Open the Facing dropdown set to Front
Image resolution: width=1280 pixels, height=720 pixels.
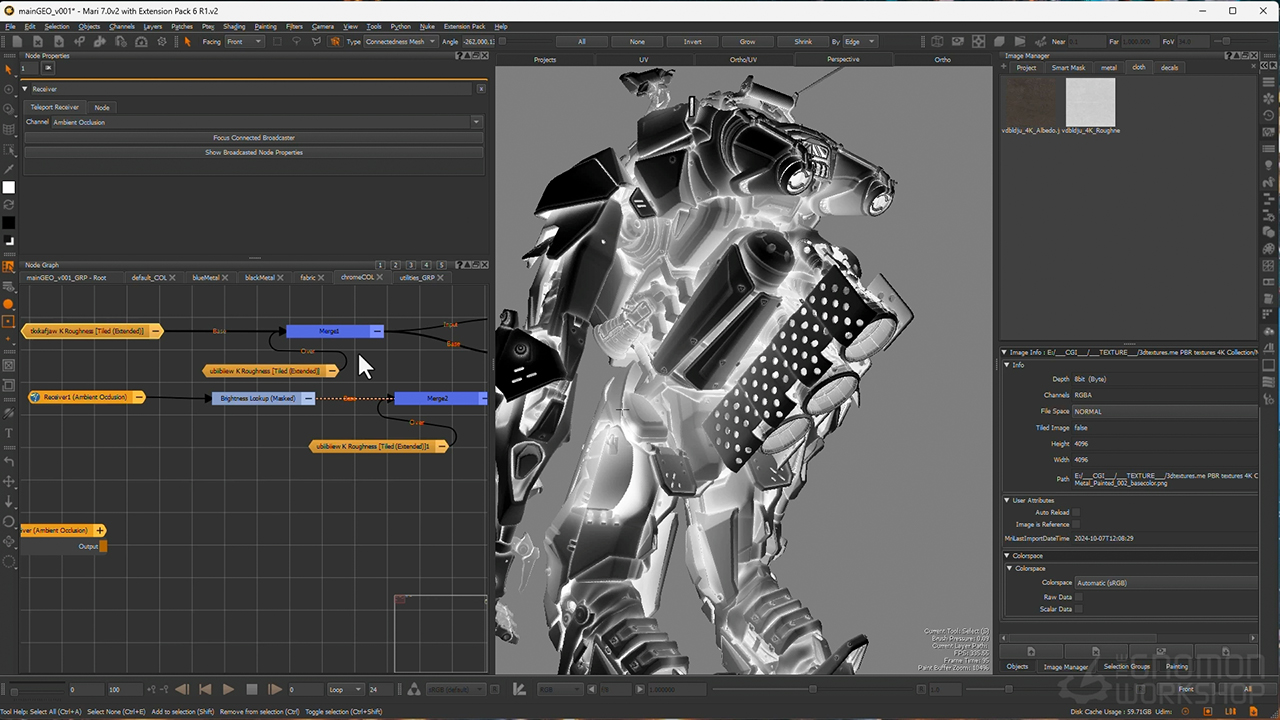coord(244,42)
